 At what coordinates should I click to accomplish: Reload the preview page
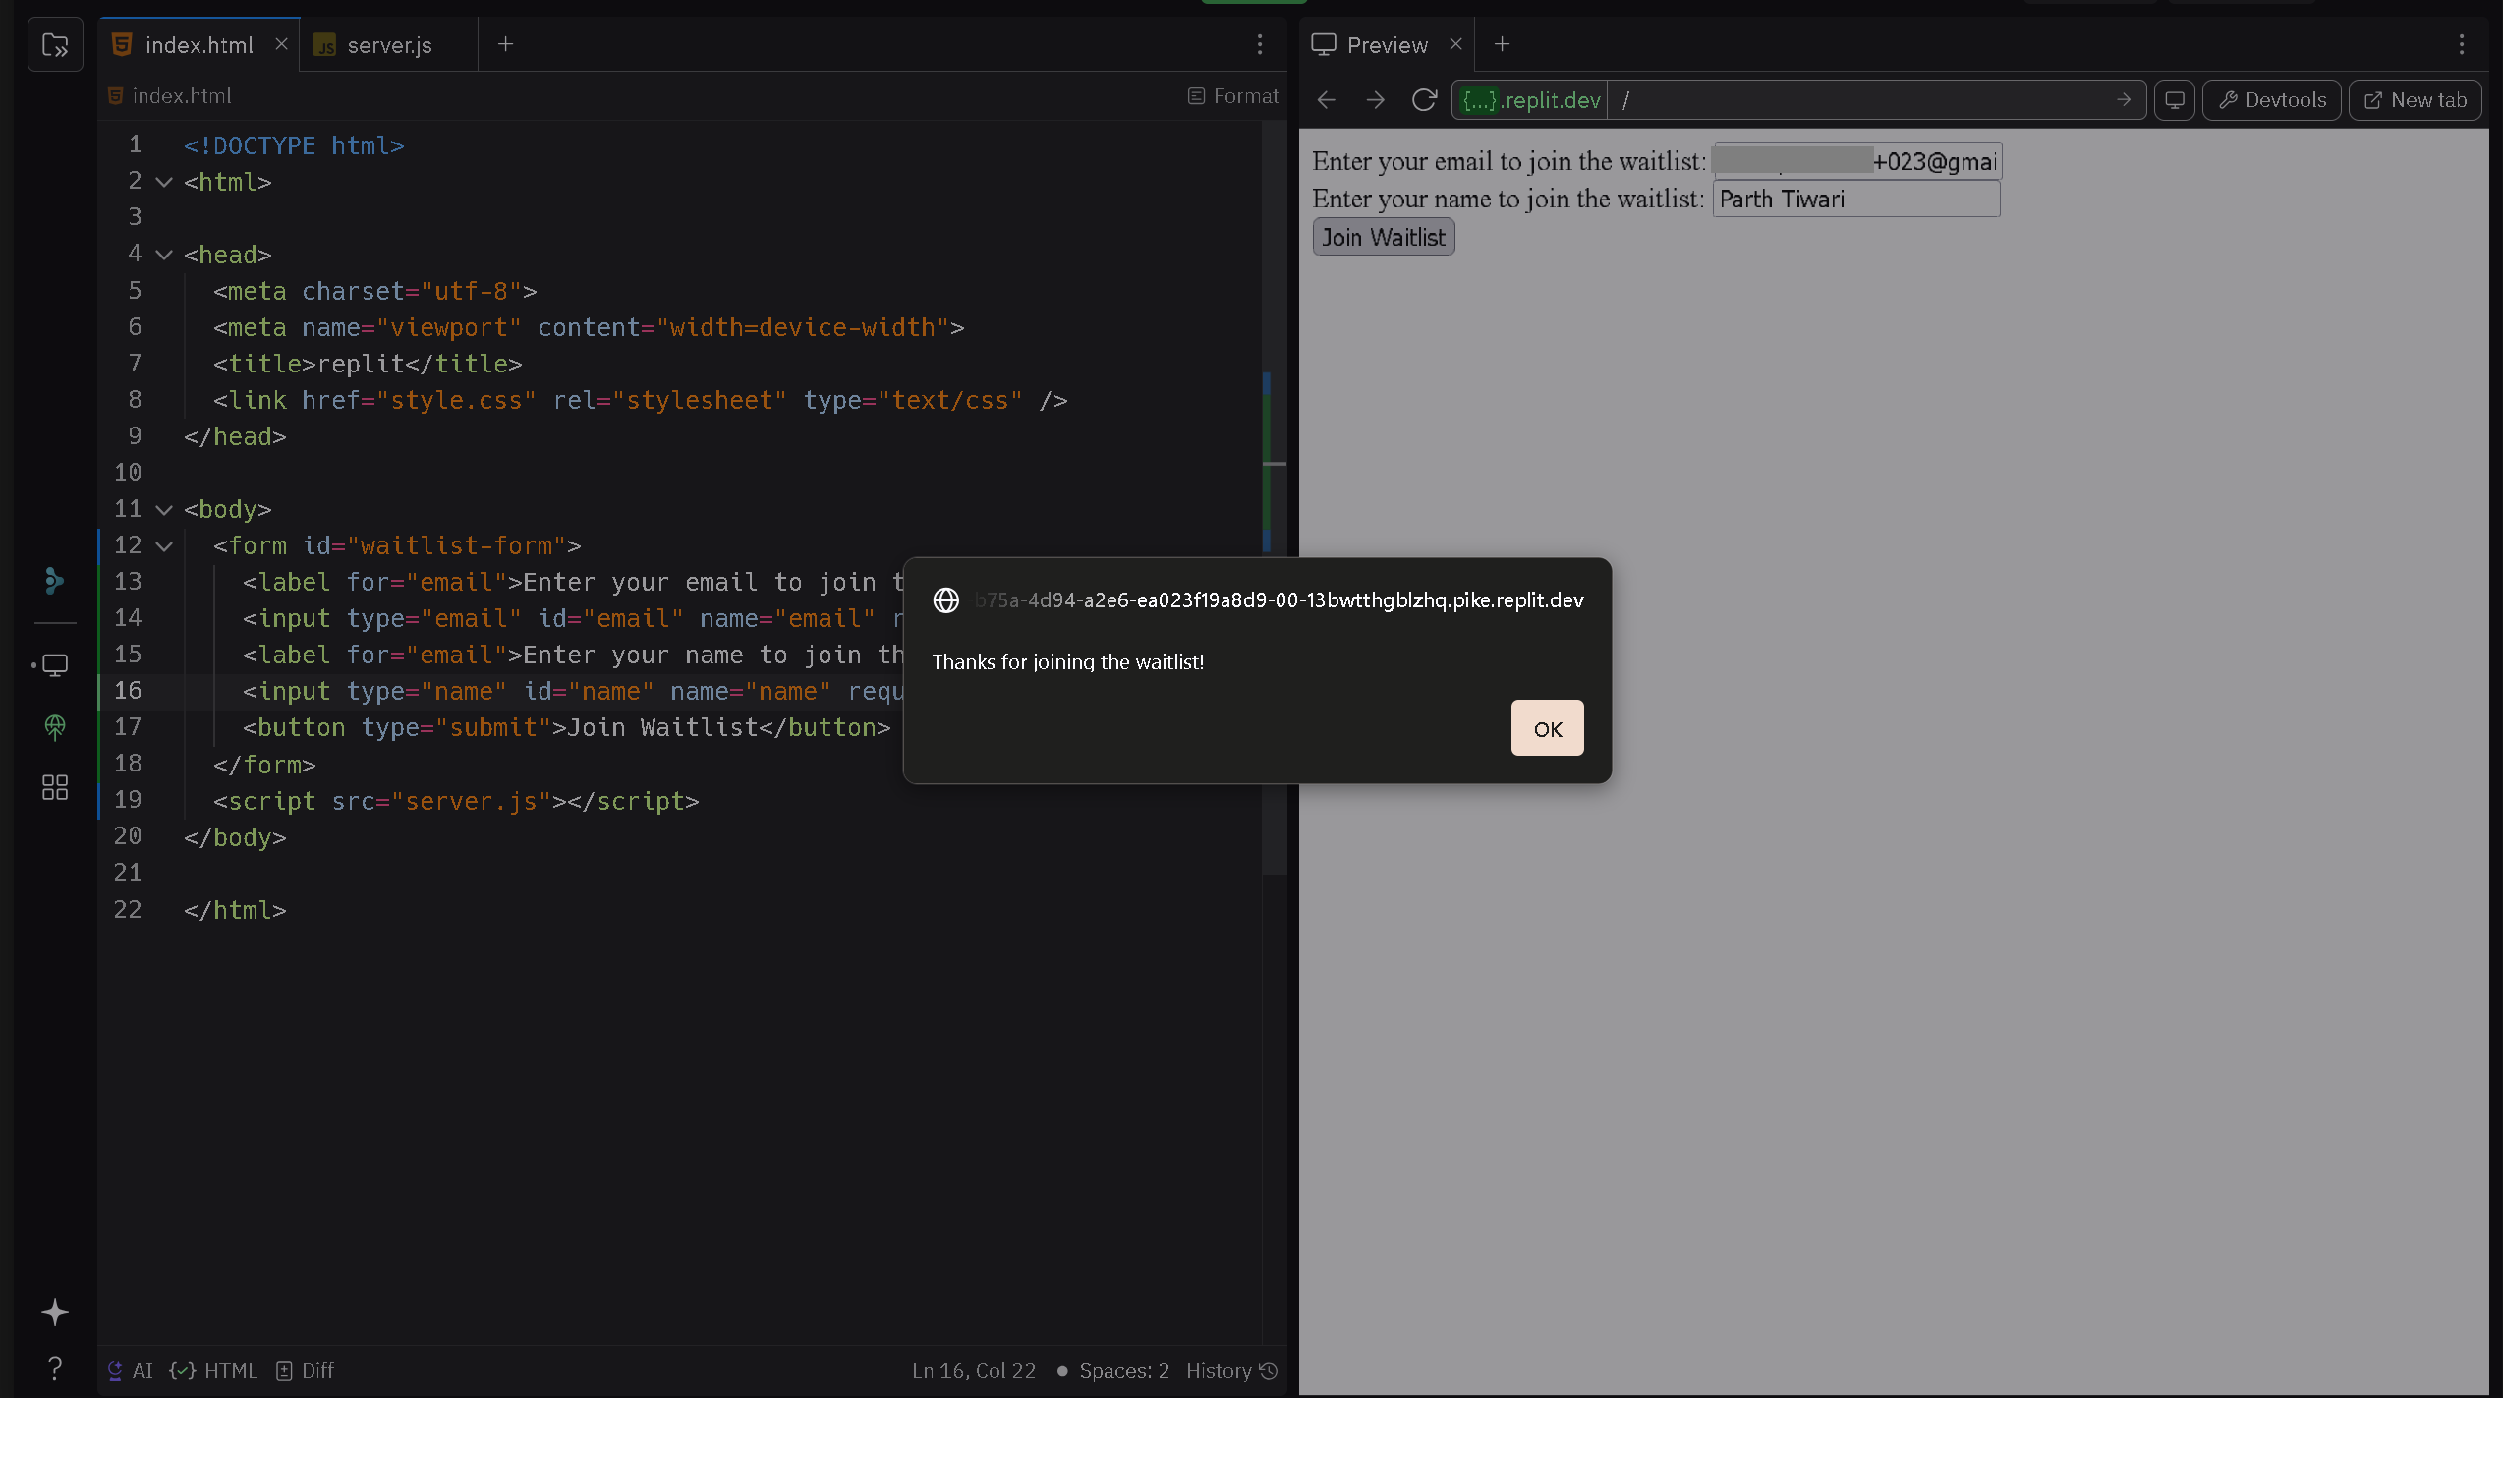coord(1424,100)
